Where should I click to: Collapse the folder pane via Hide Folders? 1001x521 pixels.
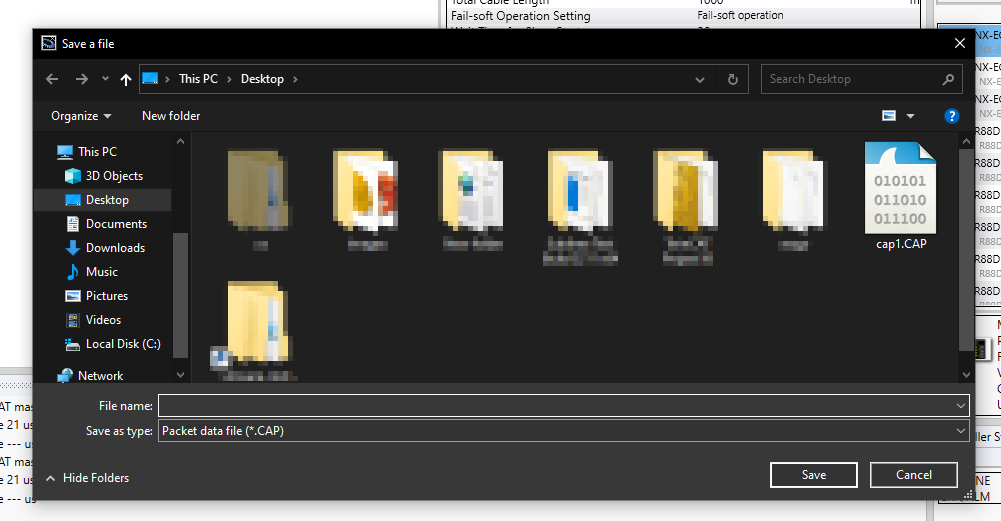pyautogui.click(x=87, y=478)
